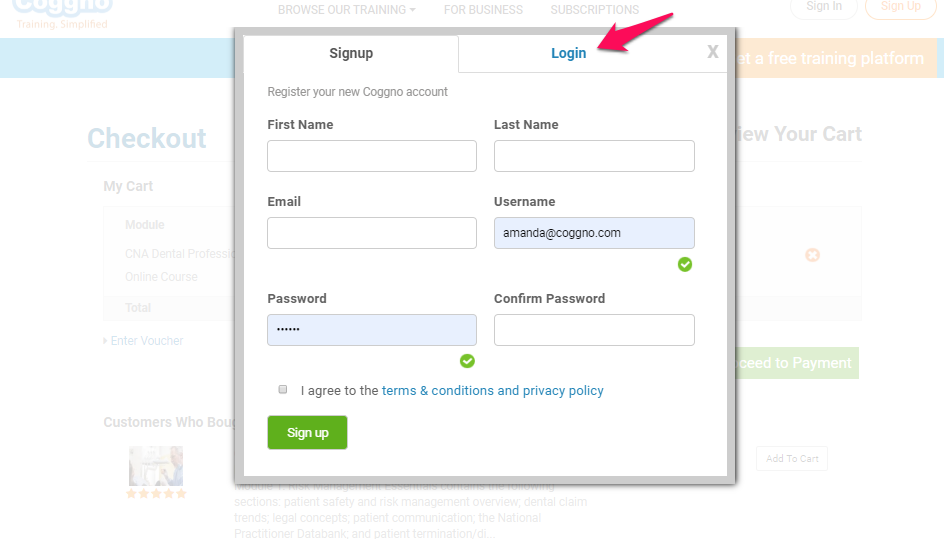This screenshot has height=539, width=944.
Task: Open the For Business menu item
Action: [483, 10]
